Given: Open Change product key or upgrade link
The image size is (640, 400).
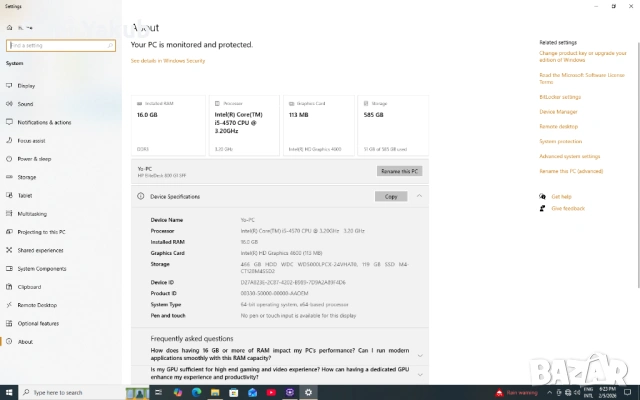Looking at the screenshot, I should point(582,56).
